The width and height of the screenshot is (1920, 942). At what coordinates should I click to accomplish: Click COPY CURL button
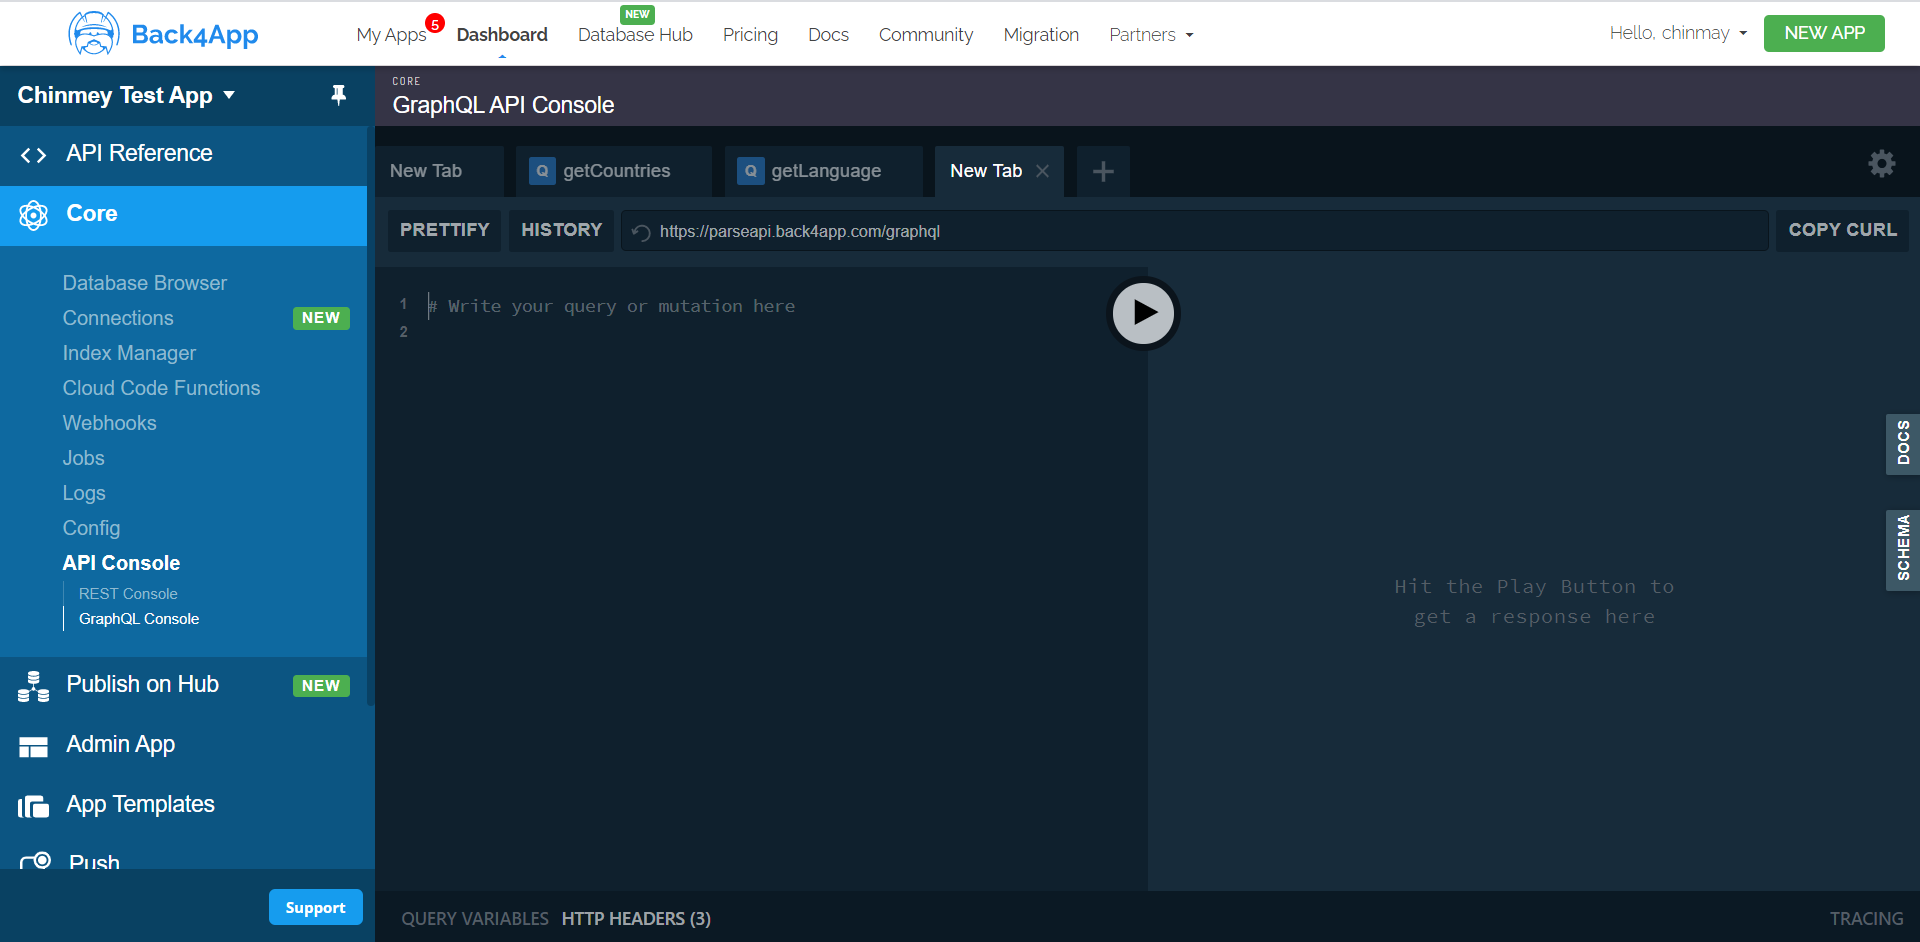[x=1842, y=230]
